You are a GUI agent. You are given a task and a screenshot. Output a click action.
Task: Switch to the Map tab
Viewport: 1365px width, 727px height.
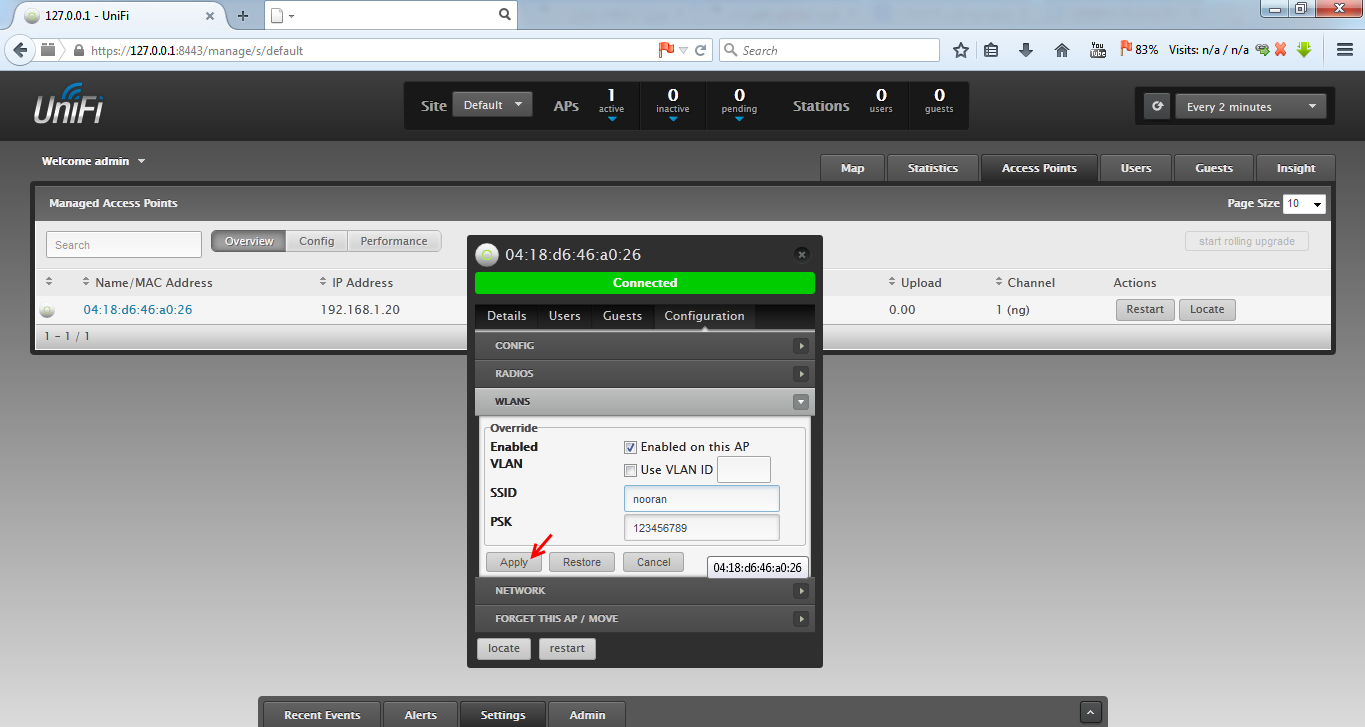pyautogui.click(x=853, y=168)
